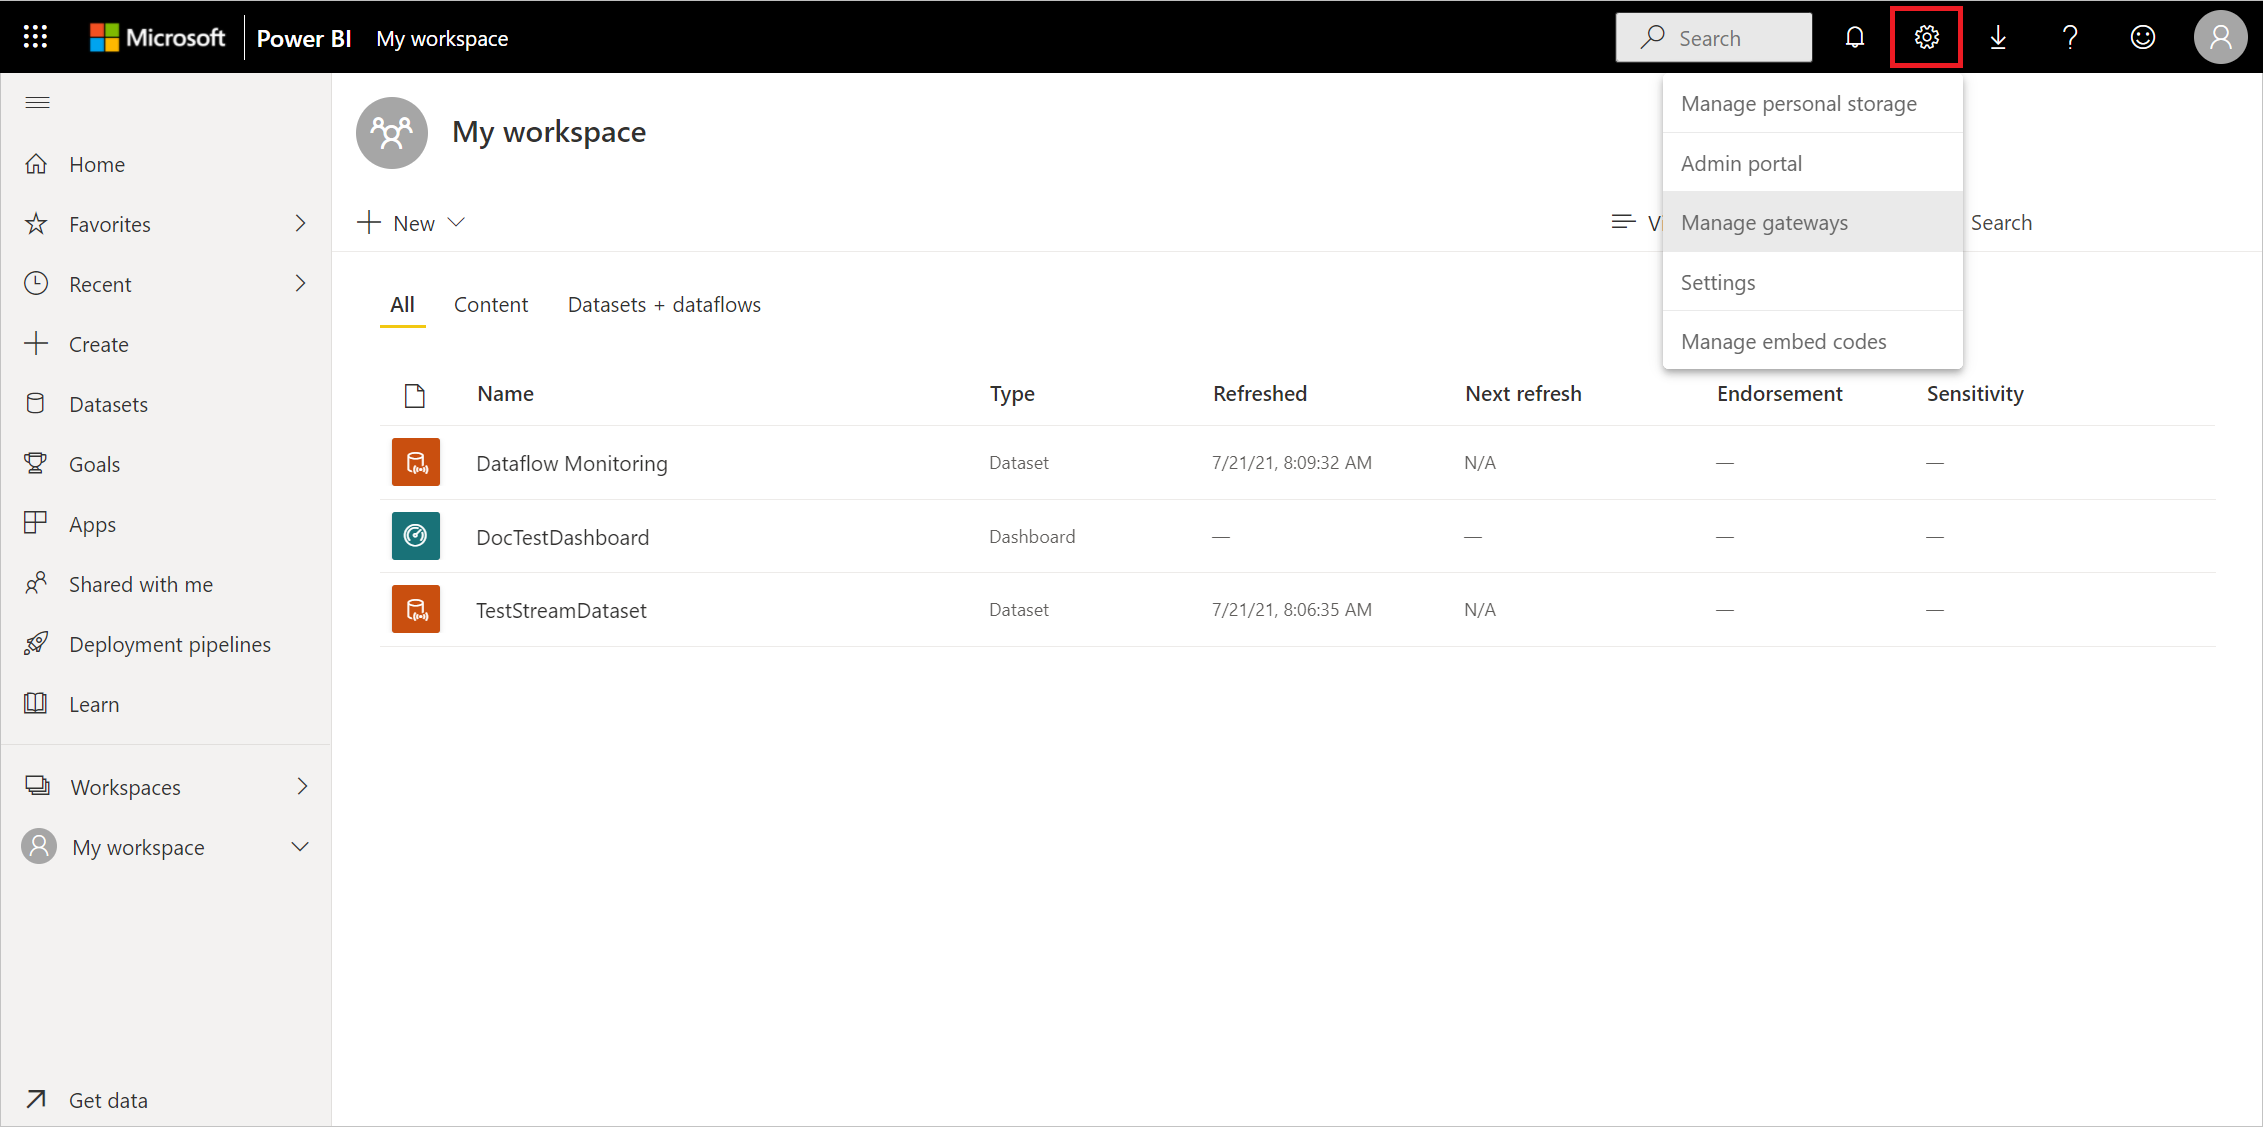Open Goals from the navigation pane
The width and height of the screenshot is (2263, 1127).
95,463
